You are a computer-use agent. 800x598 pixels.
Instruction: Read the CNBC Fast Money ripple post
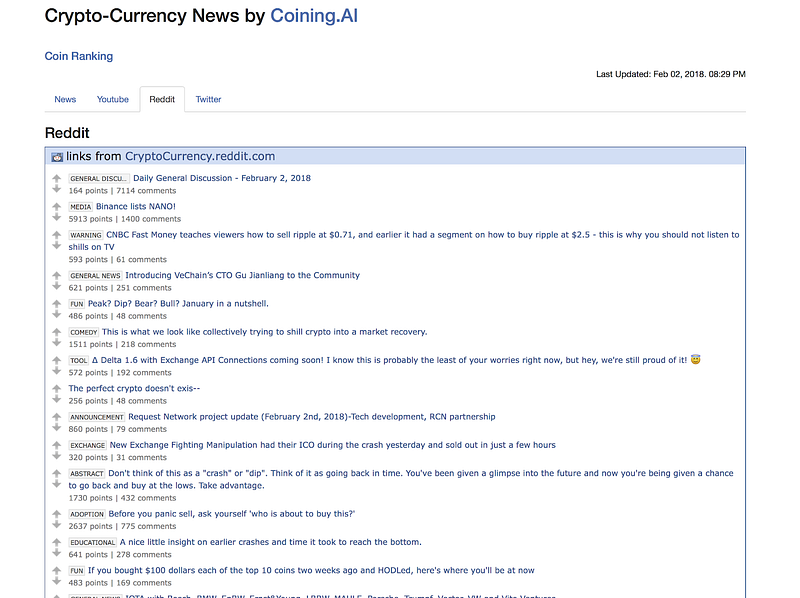coord(404,241)
